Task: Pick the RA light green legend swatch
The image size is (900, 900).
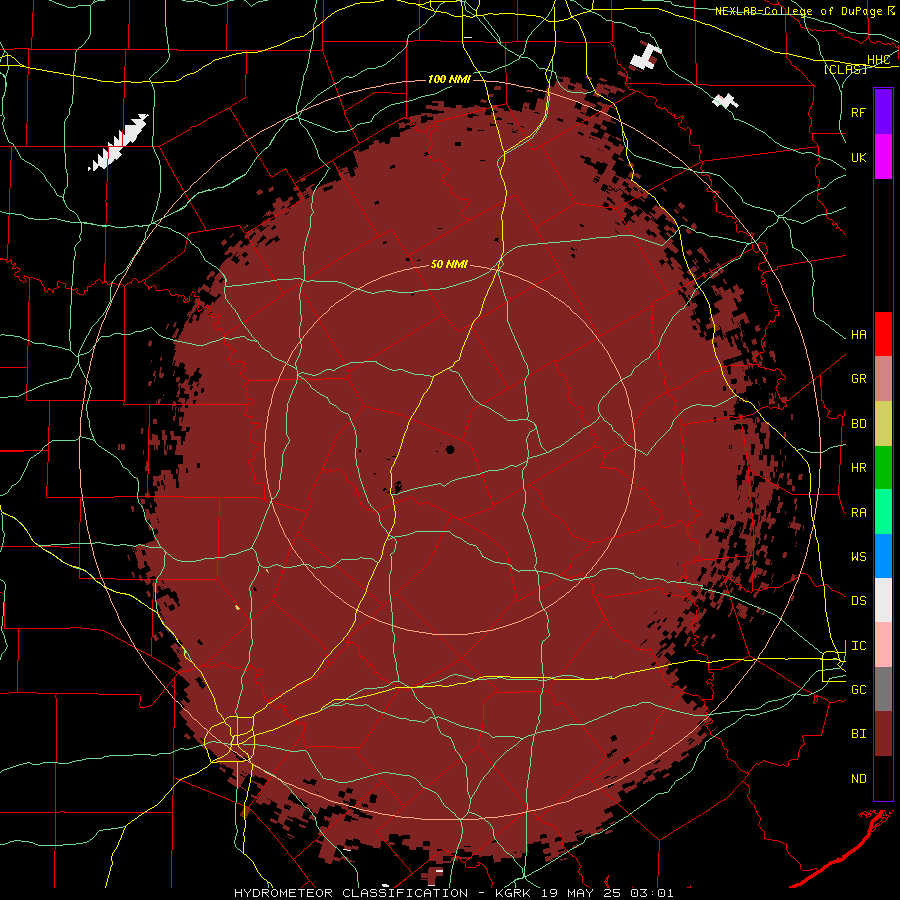Action: point(883,512)
